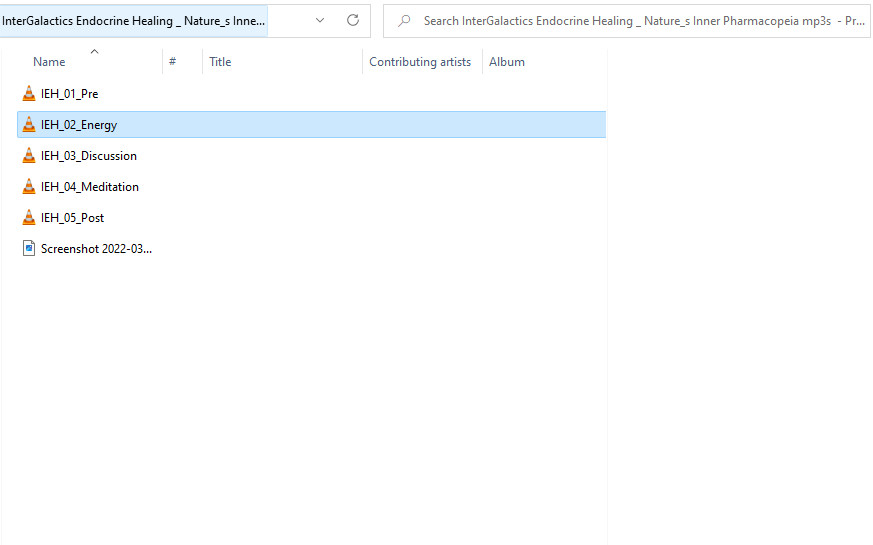The width and height of the screenshot is (873, 545).
Task: Click the VLC icon beside IEH_04_Meditation
Action: pos(29,186)
